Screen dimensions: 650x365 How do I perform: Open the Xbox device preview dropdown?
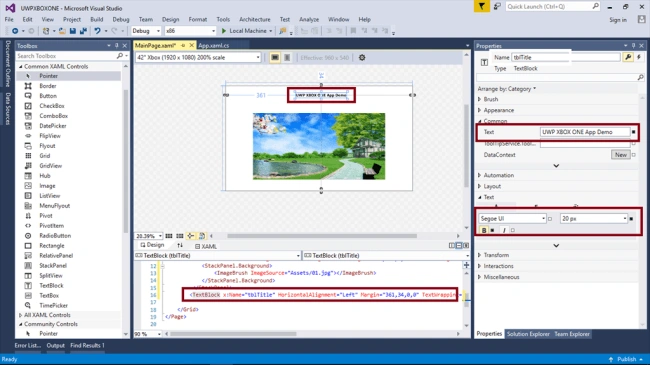[198, 58]
